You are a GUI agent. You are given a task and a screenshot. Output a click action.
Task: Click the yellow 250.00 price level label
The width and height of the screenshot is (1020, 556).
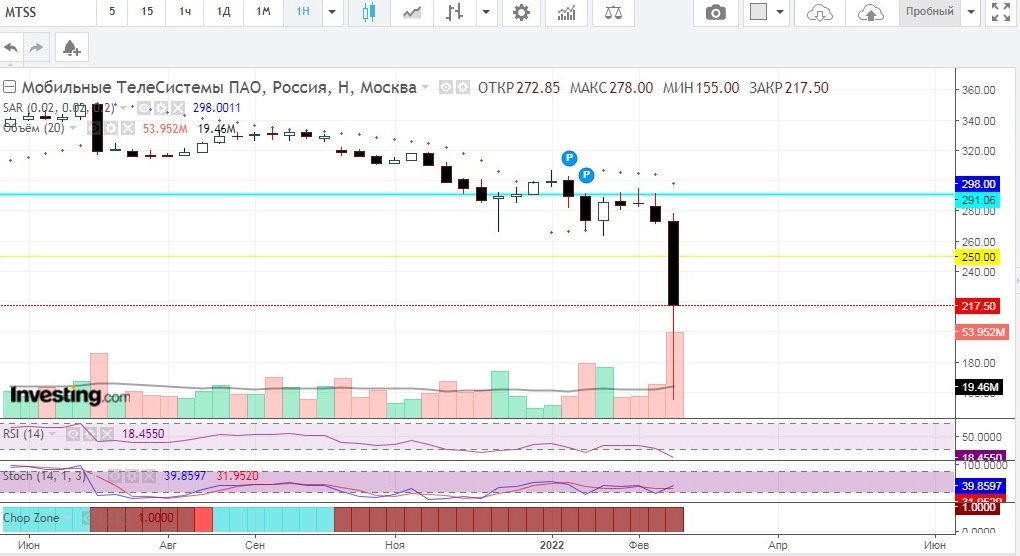(977, 257)
